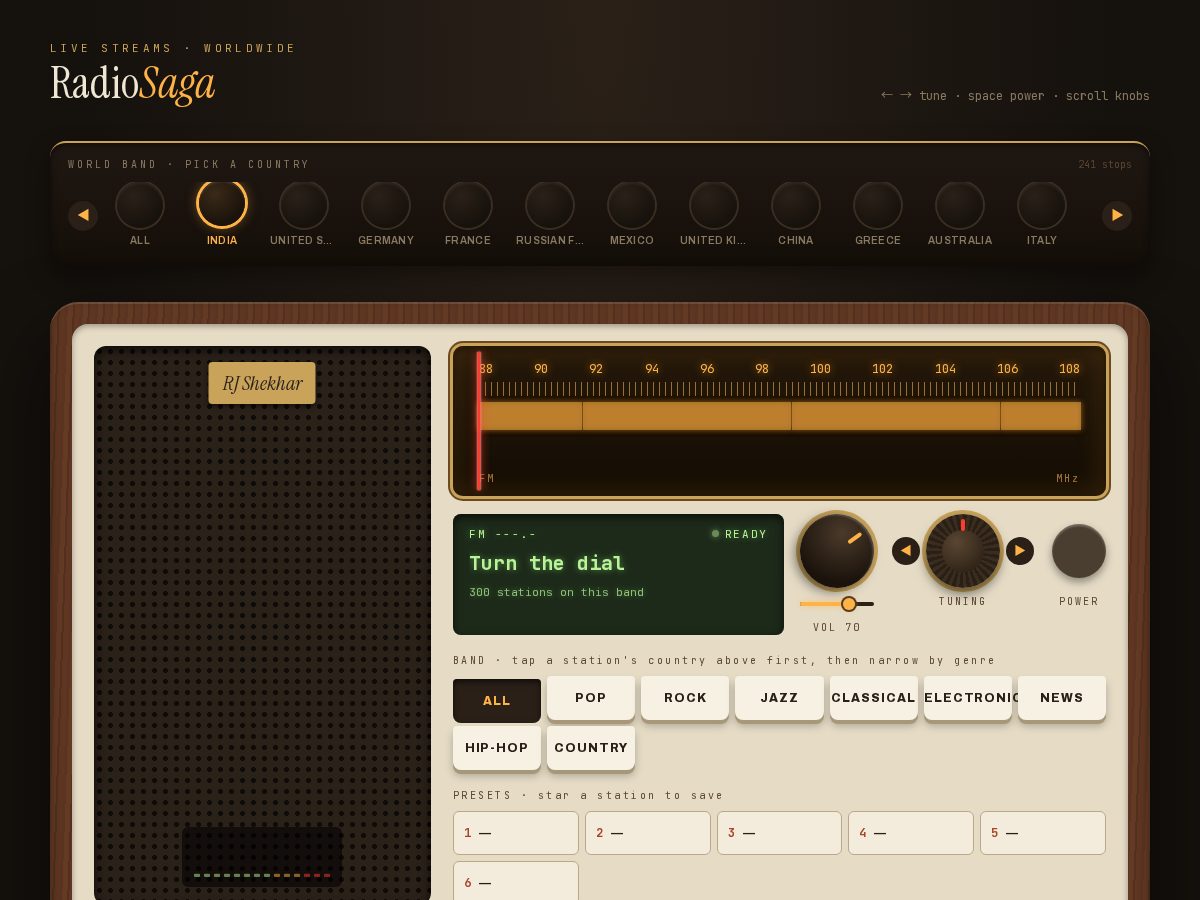Tune down with left tuning arrow
This screenshot has height=900, width=1200.
click(x=906, y=551)
